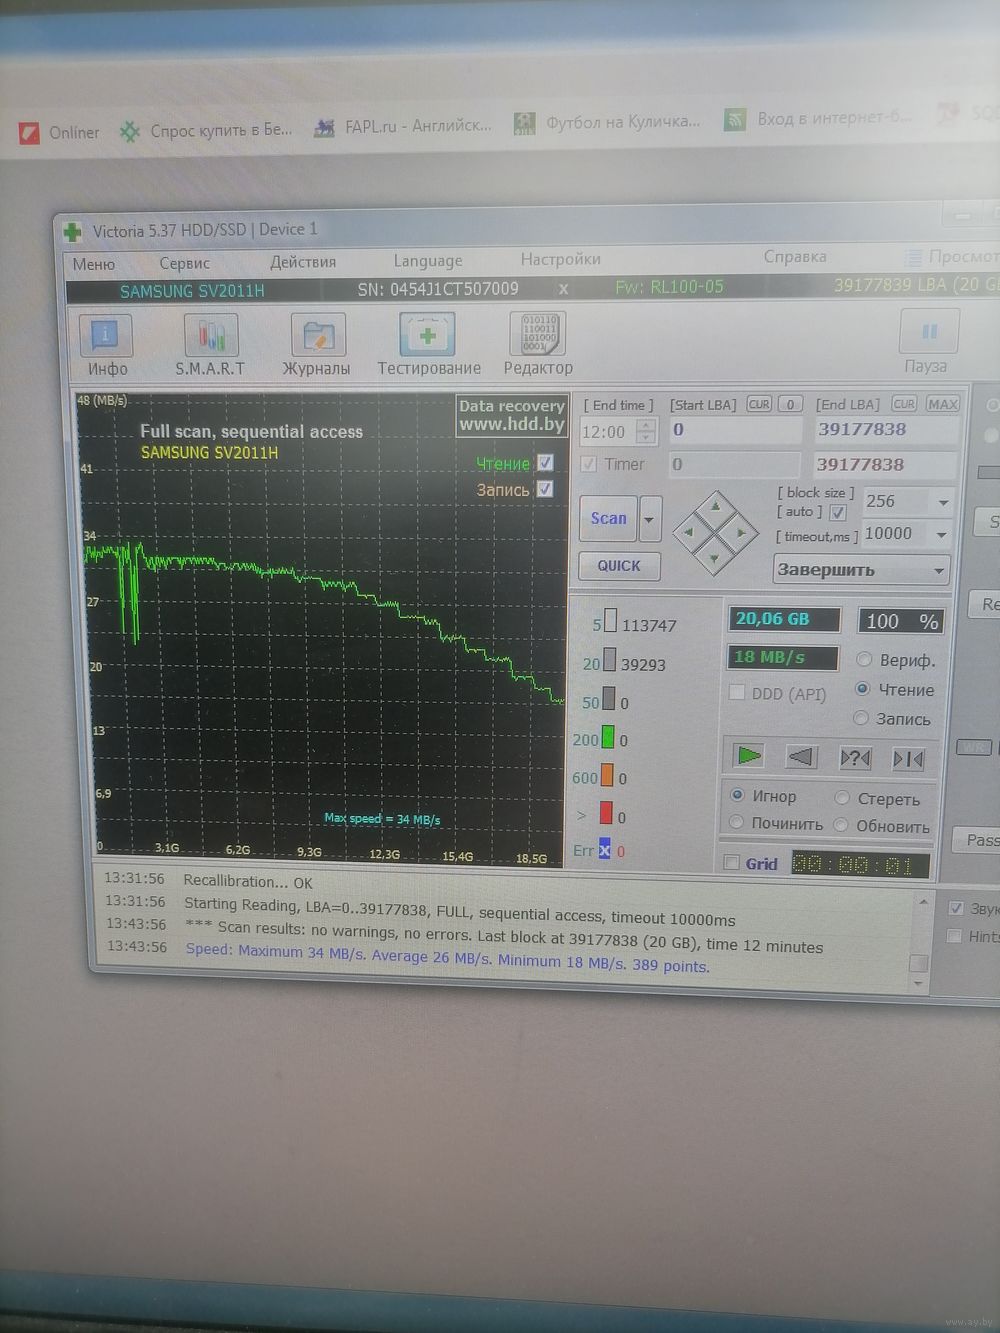1000x1333 pixels.
Task: Click the question-mark jump playback button
Action: pos(855,758)
